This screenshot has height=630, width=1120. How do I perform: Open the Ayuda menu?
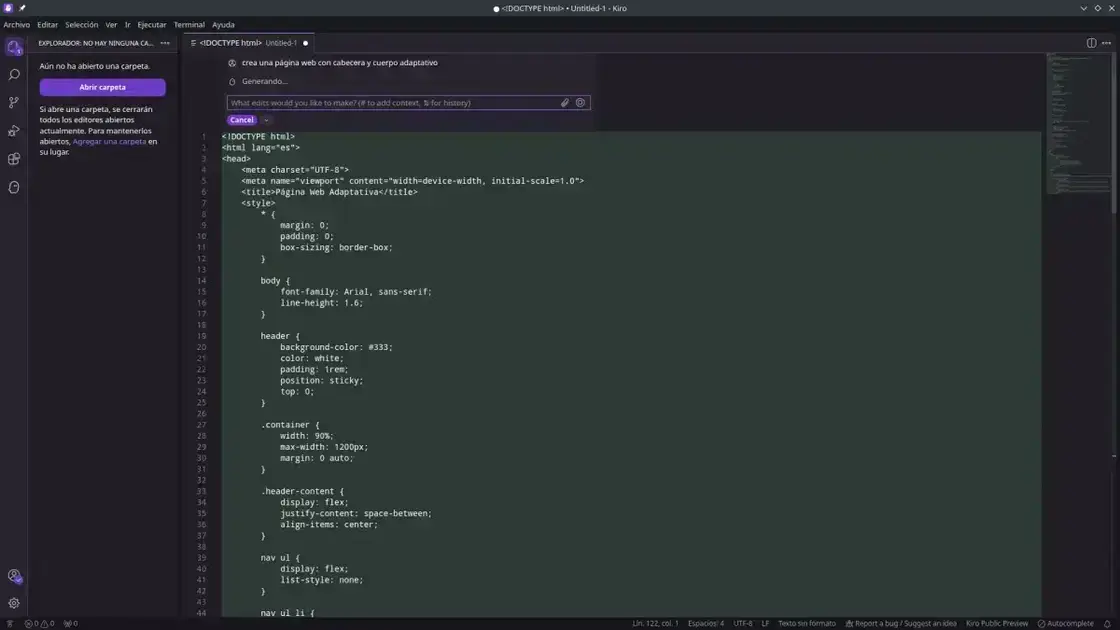223,24
